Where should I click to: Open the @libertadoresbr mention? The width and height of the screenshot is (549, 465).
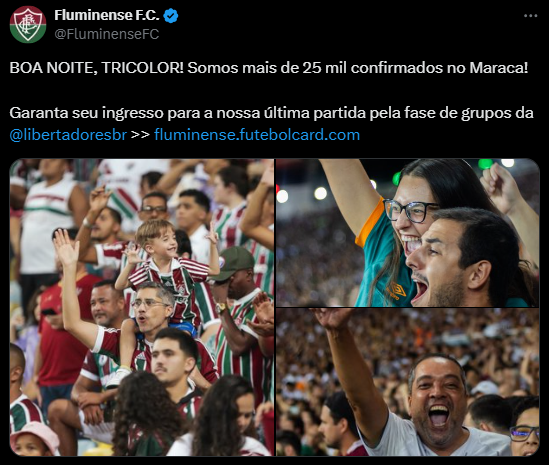68,135
